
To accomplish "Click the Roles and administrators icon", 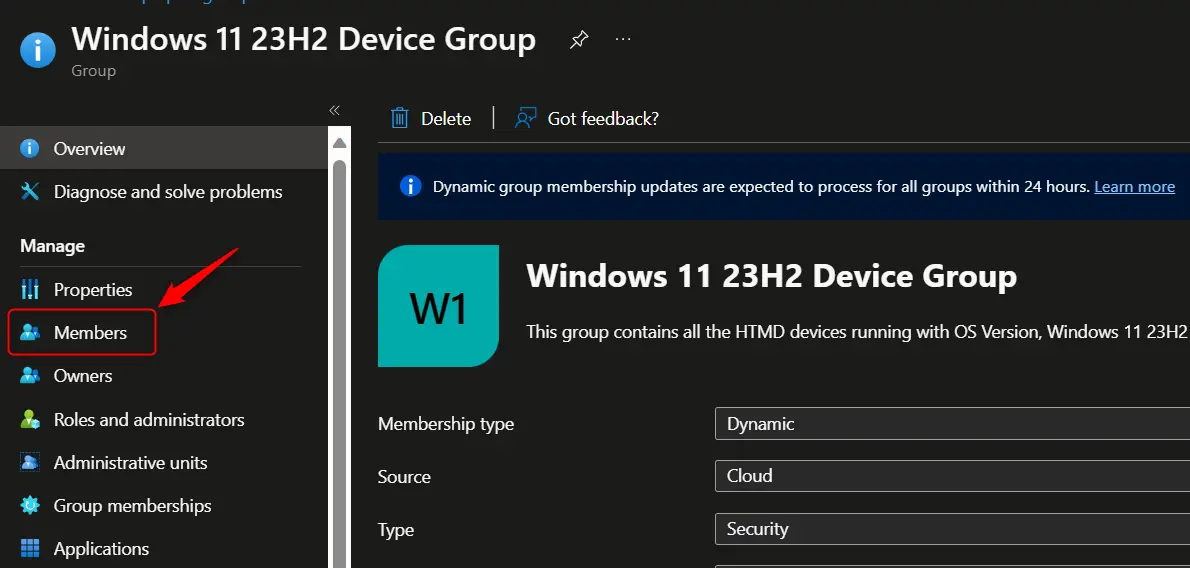I will coord(30,419).
